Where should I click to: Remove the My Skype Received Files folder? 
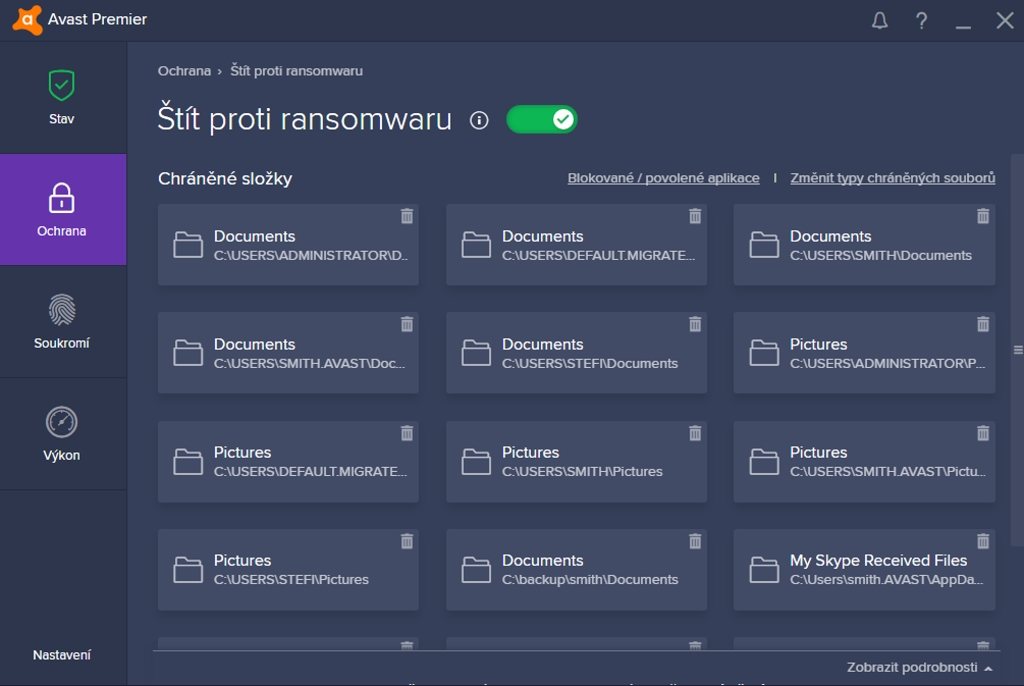click(x=983, y=541)
